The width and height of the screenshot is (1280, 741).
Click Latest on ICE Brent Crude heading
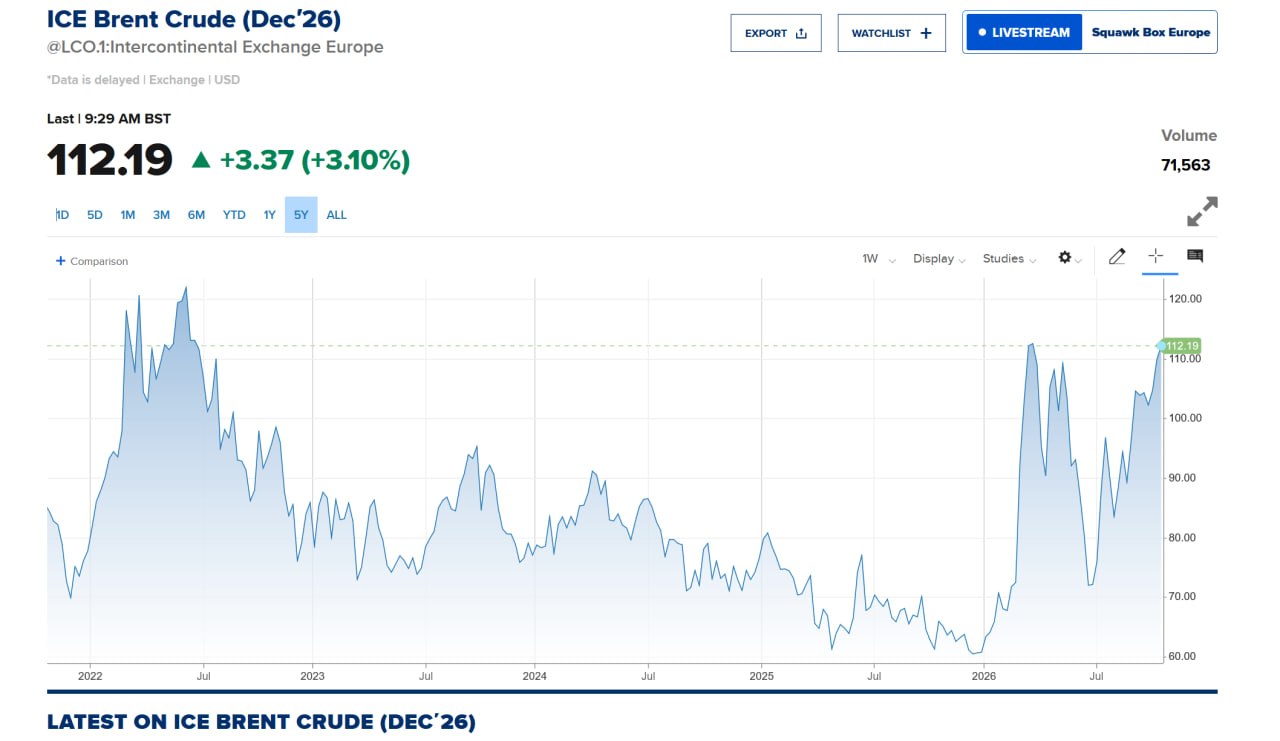pos(261,721)
